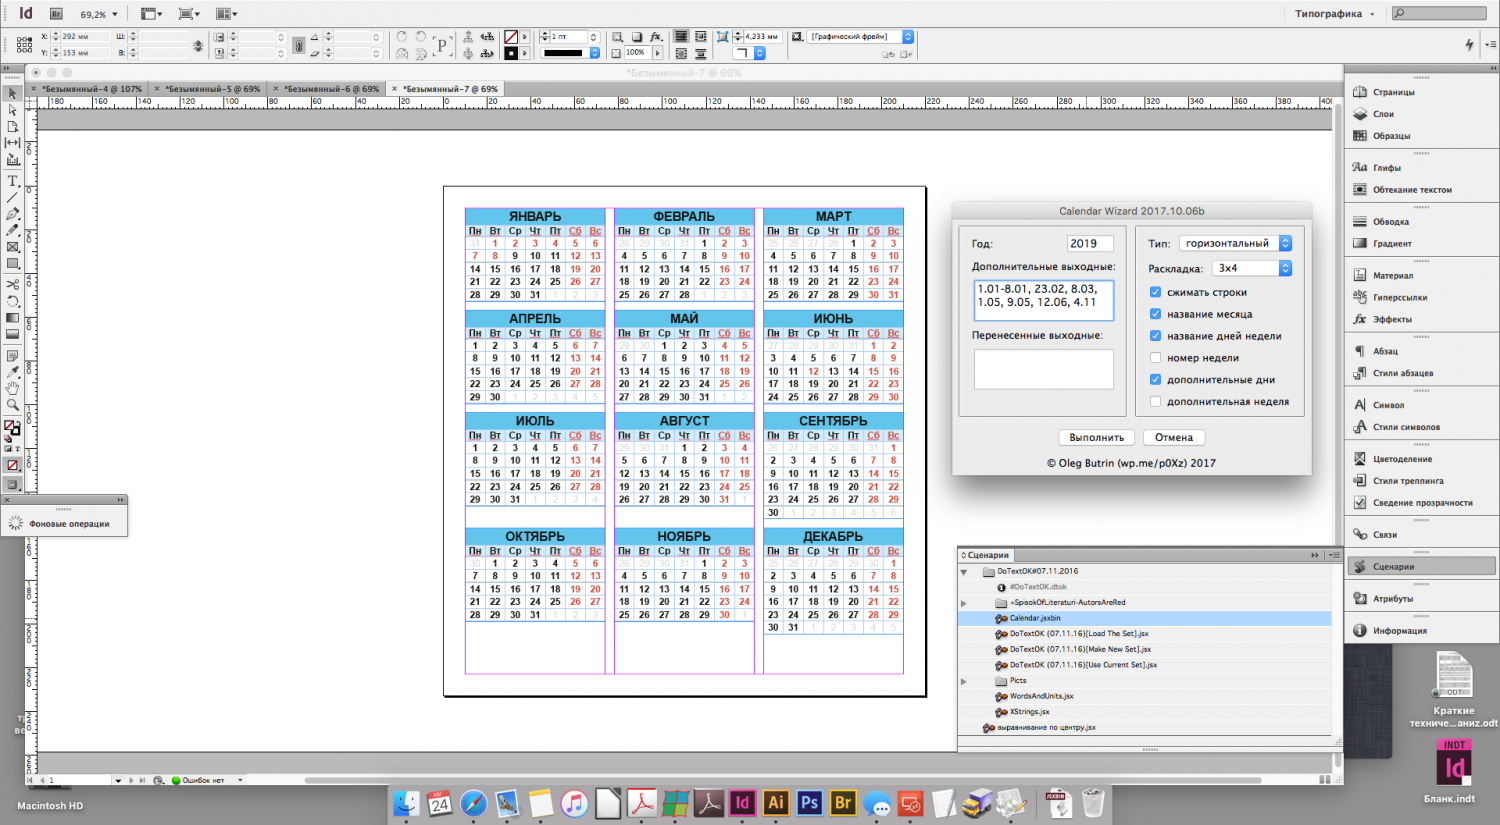Enable the 'дополнительная неделя' checkbox
This screenshot has height=825, width=1500.
(x=1156, y=402)
